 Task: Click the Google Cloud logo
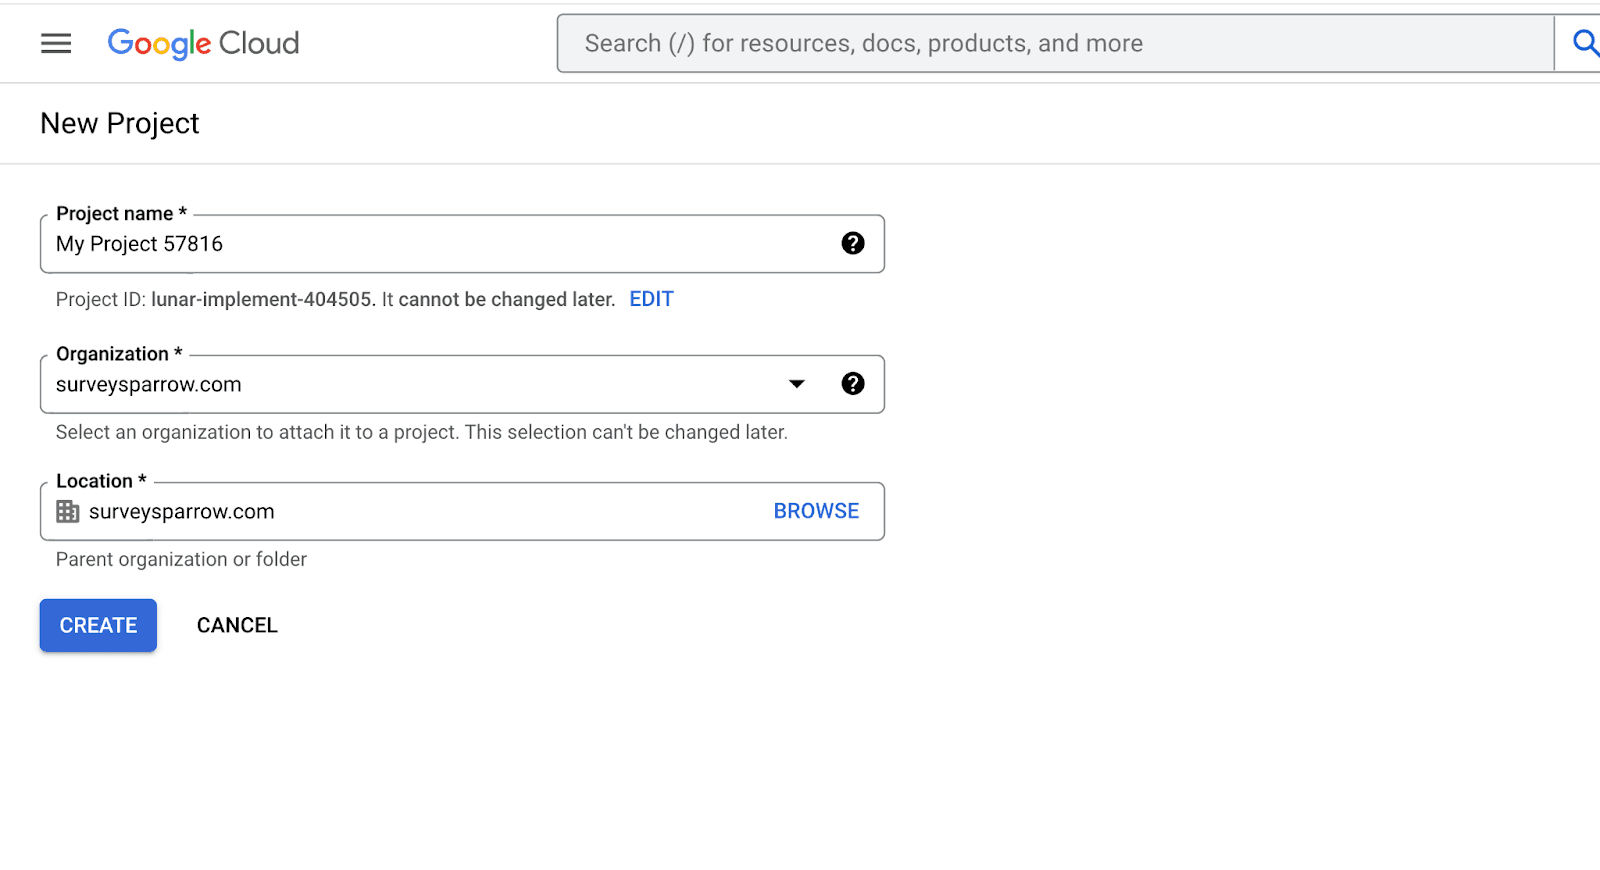[203, 43]
